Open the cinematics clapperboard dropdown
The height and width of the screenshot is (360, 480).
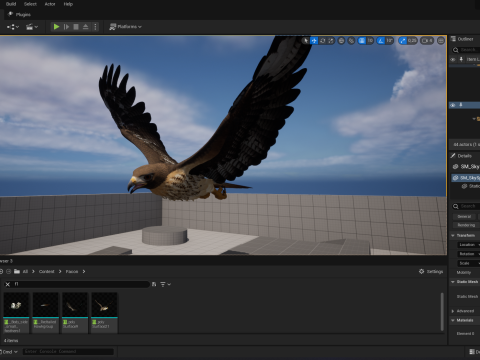pyautogui.click(x=32, y=27)
